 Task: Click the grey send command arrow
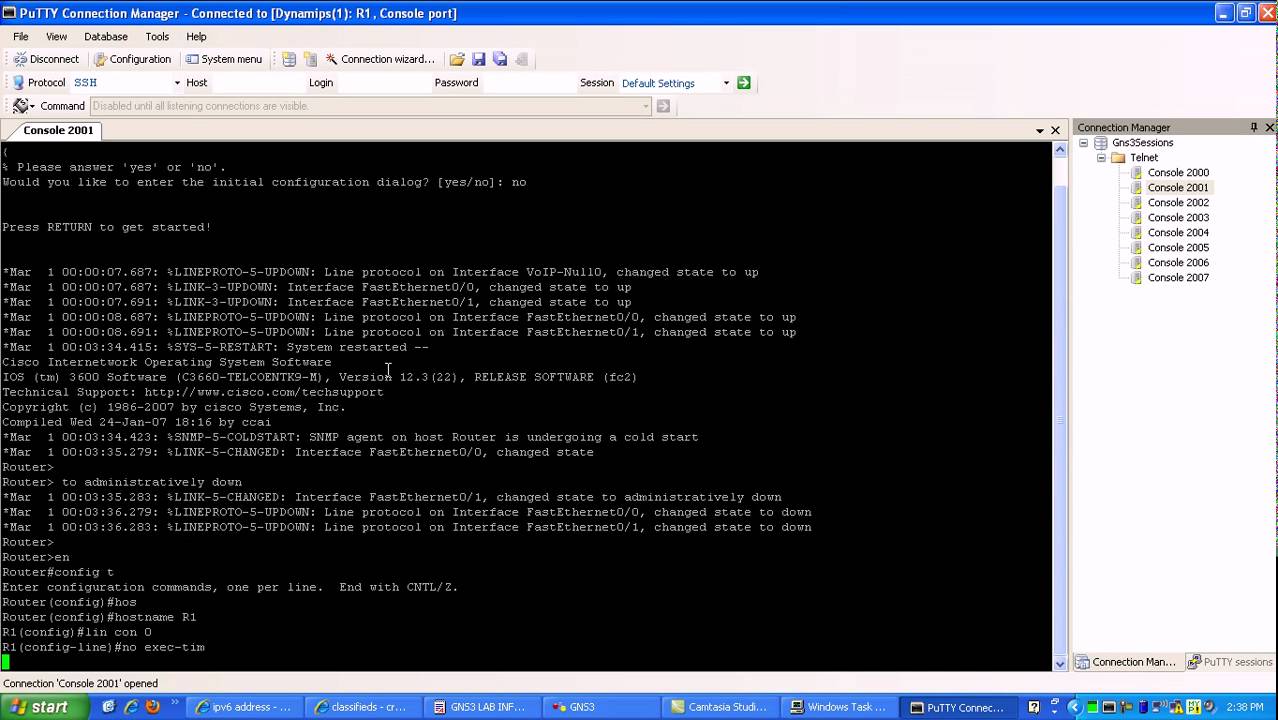[x=663, y=106]
